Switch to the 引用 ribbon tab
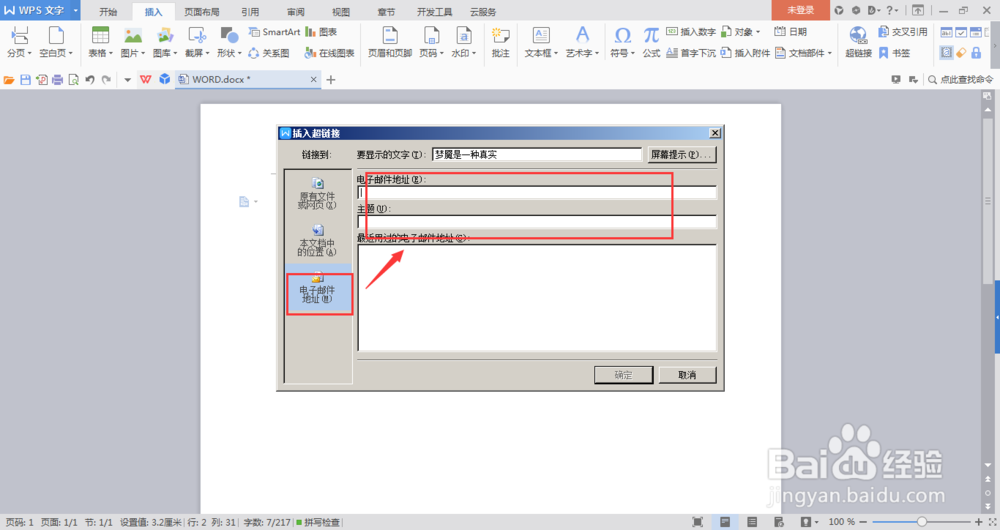Image resolution: width=1000 pixels, height=530 pixels. pyautogui.click(x=250, y=11)
